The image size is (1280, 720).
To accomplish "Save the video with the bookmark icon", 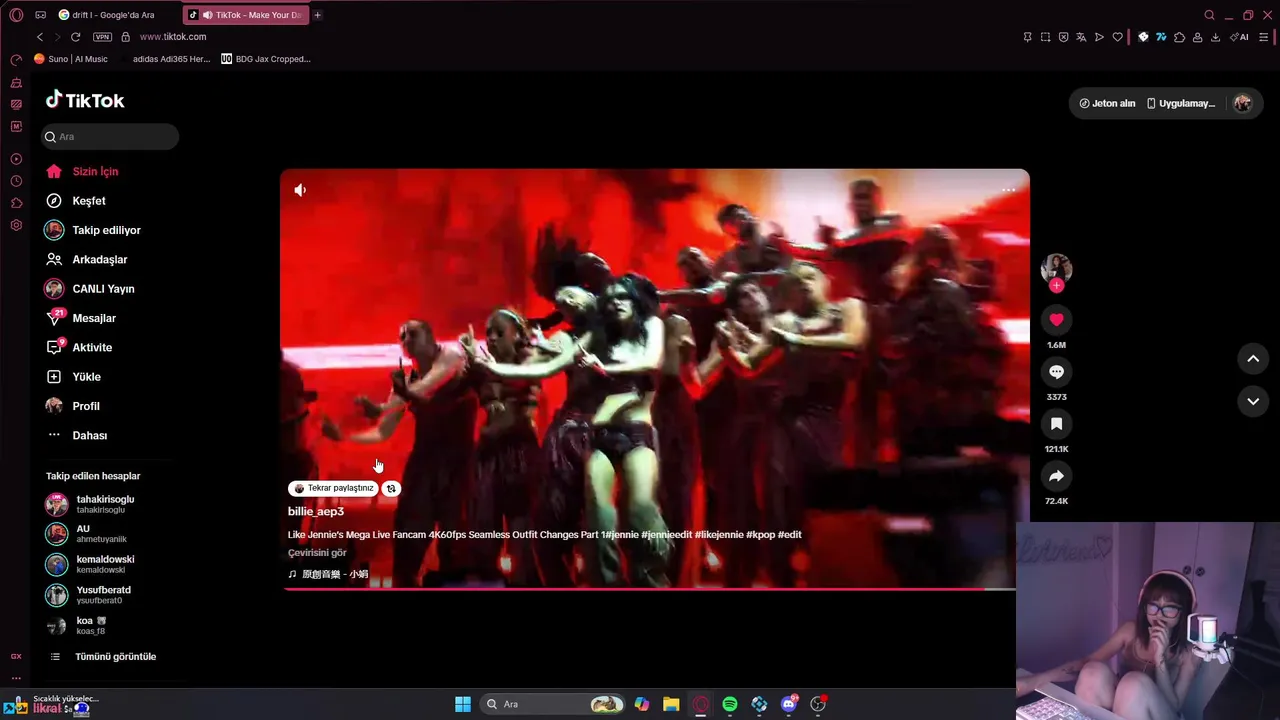I will 1056,424.
